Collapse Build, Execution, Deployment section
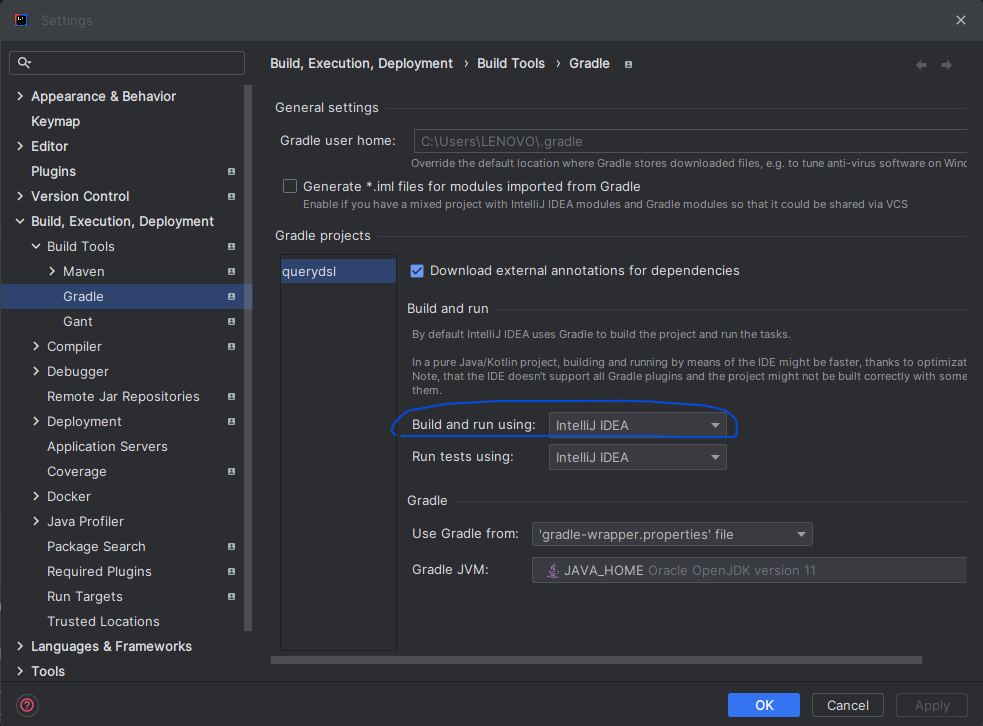The width and height of the screenshot is (983, 726). pos(20,221)
